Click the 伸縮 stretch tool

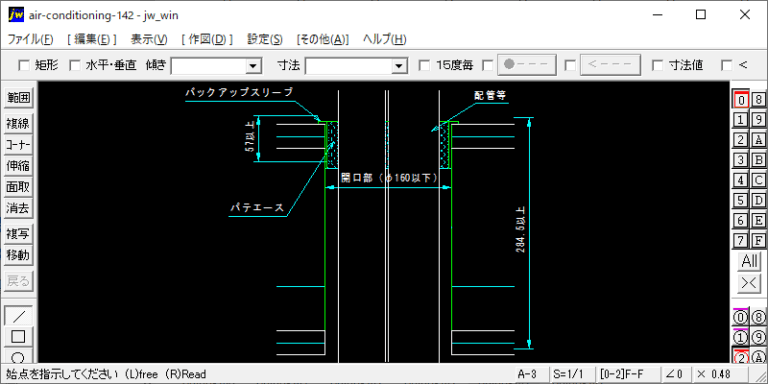(x=18, y=166)
